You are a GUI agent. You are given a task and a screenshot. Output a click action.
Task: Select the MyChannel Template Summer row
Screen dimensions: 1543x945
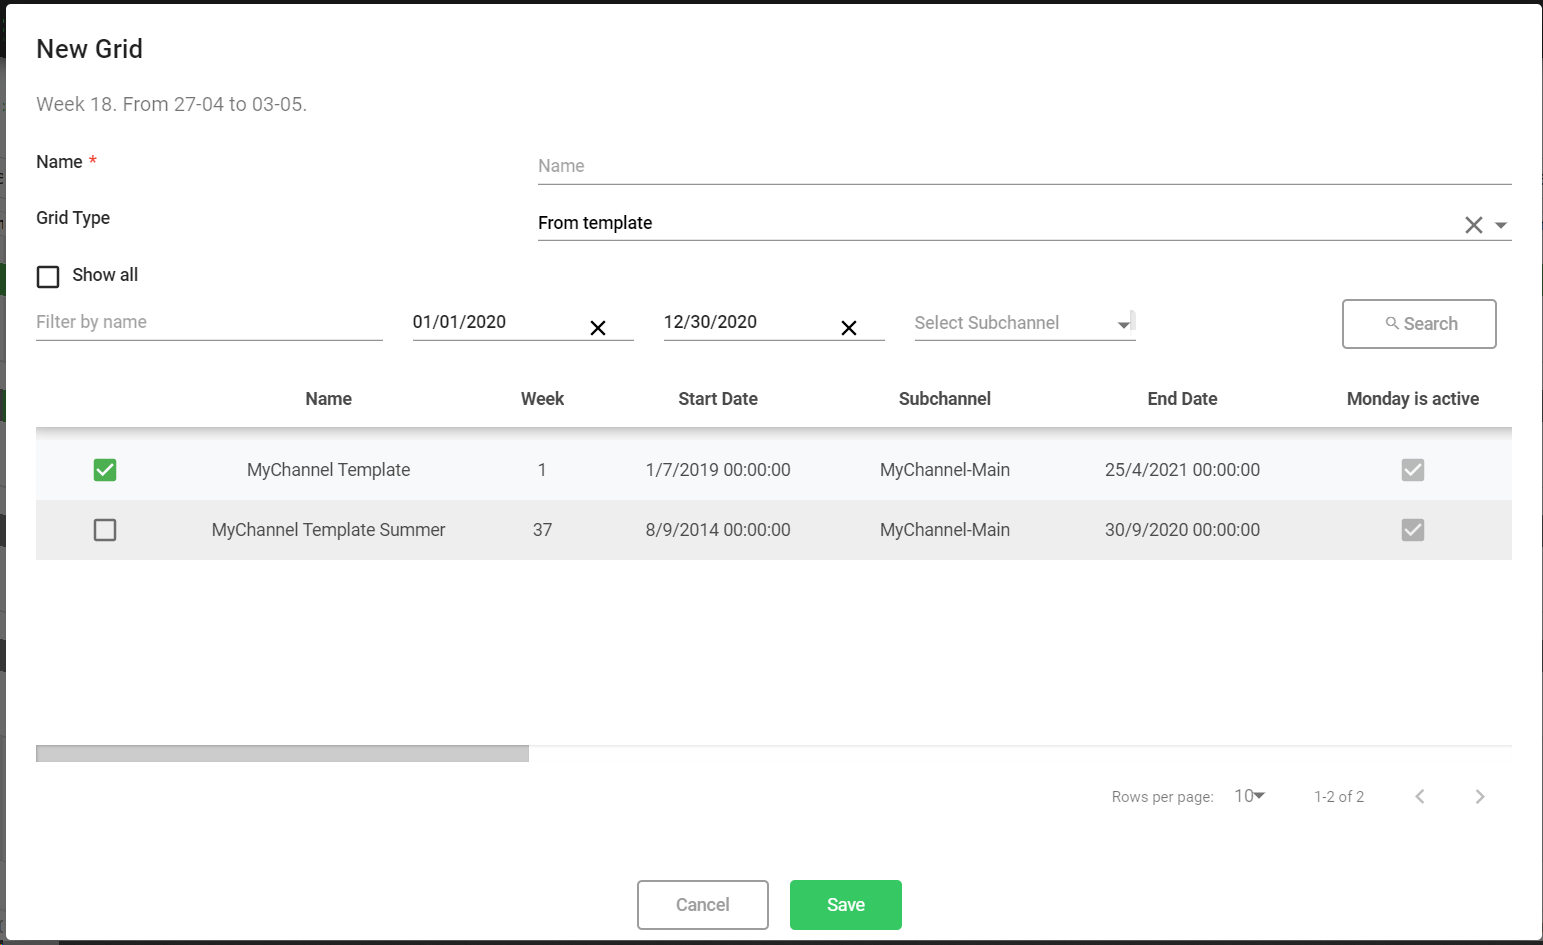105,530
